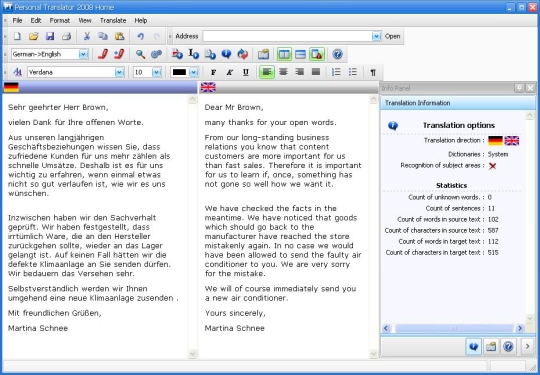Image resolution: width=540 pixels, height=375 pixels.
Task: Click the Open button next to Address
Action: pos(392,36)
